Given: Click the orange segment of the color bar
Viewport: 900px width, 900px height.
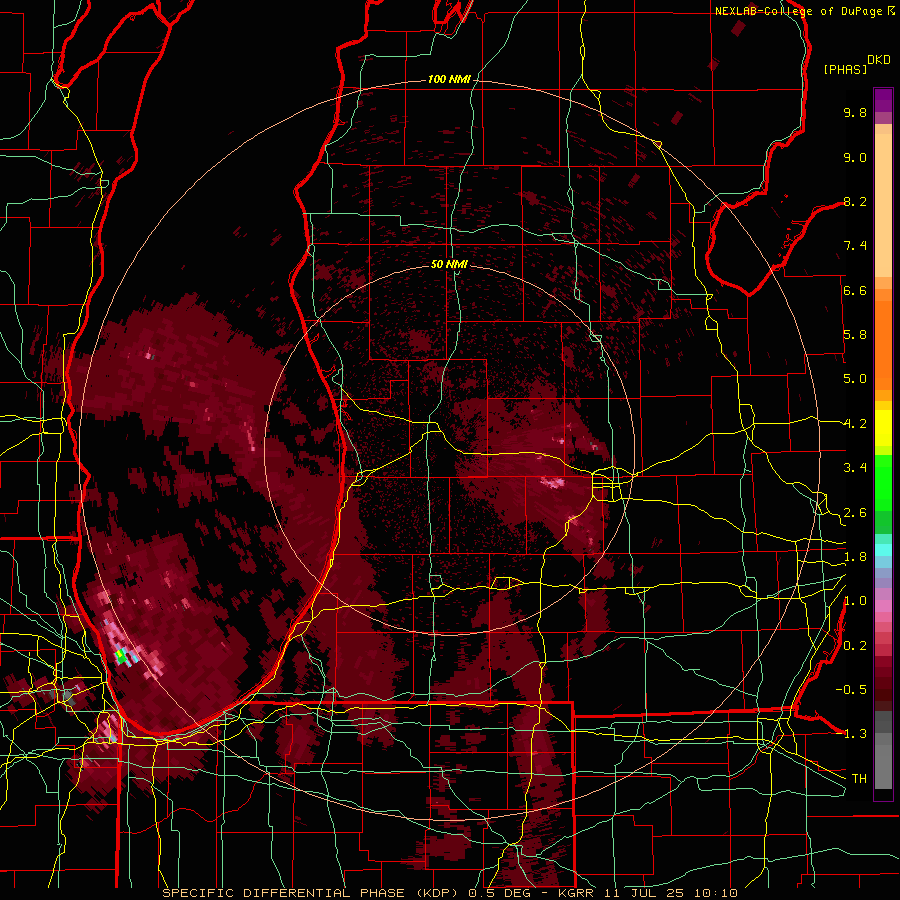Looking at the screenshot, I should tap(883, 345).
